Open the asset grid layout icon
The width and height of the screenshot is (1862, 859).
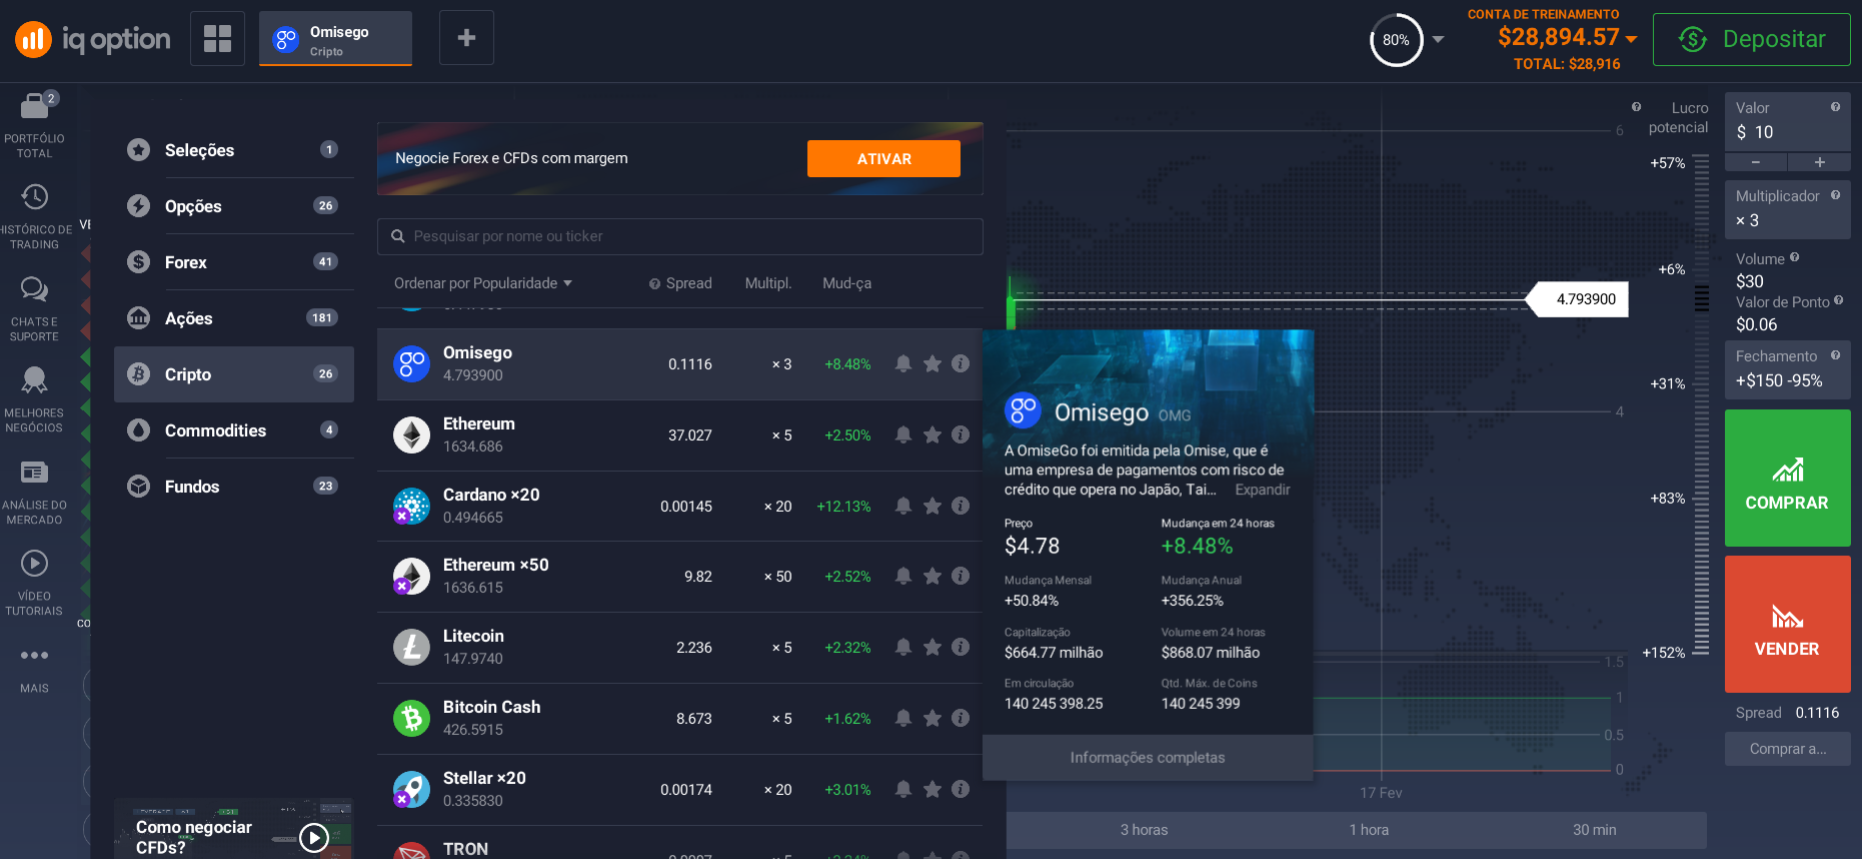(x=217, y=38)
